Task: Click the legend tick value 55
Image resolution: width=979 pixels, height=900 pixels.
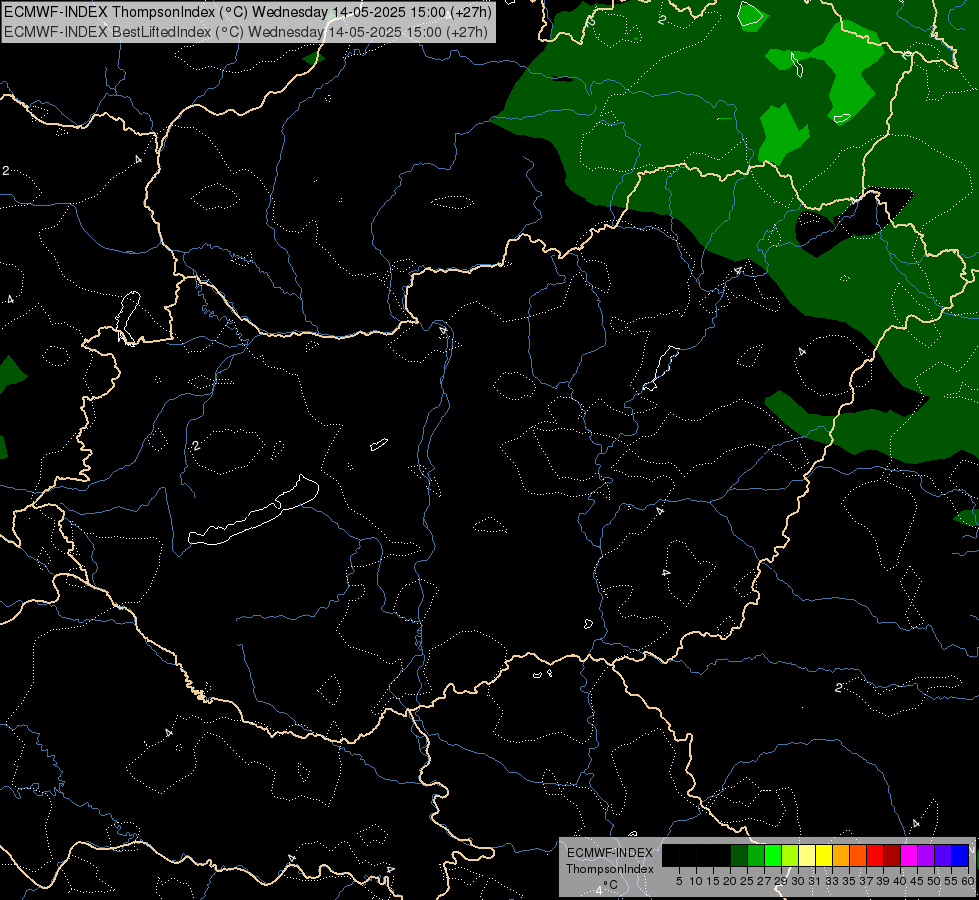Action: [x=951, y=881]
